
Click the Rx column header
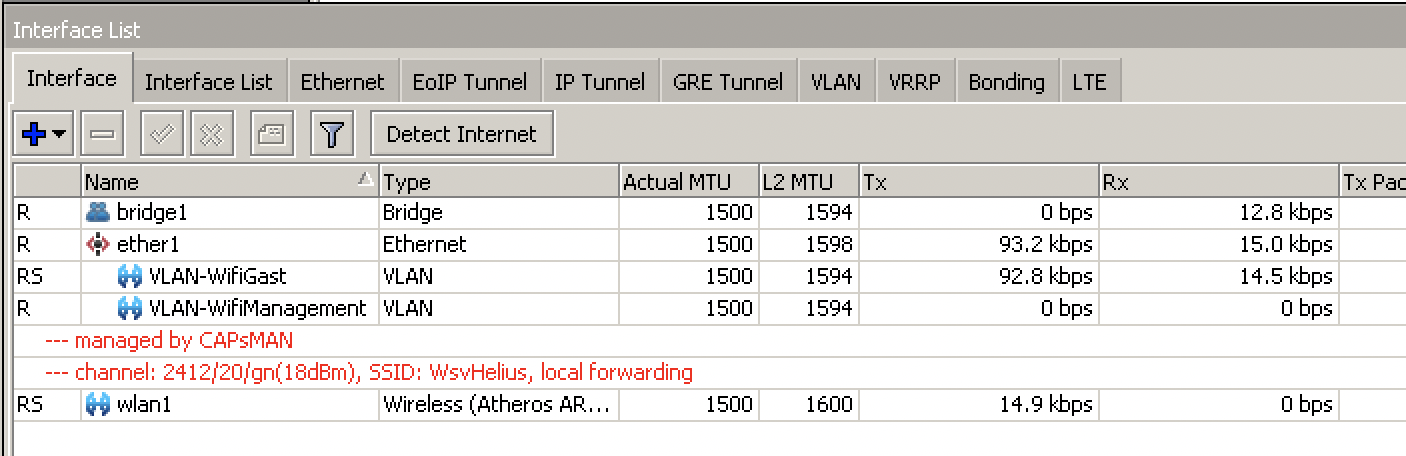(1219, 182)
